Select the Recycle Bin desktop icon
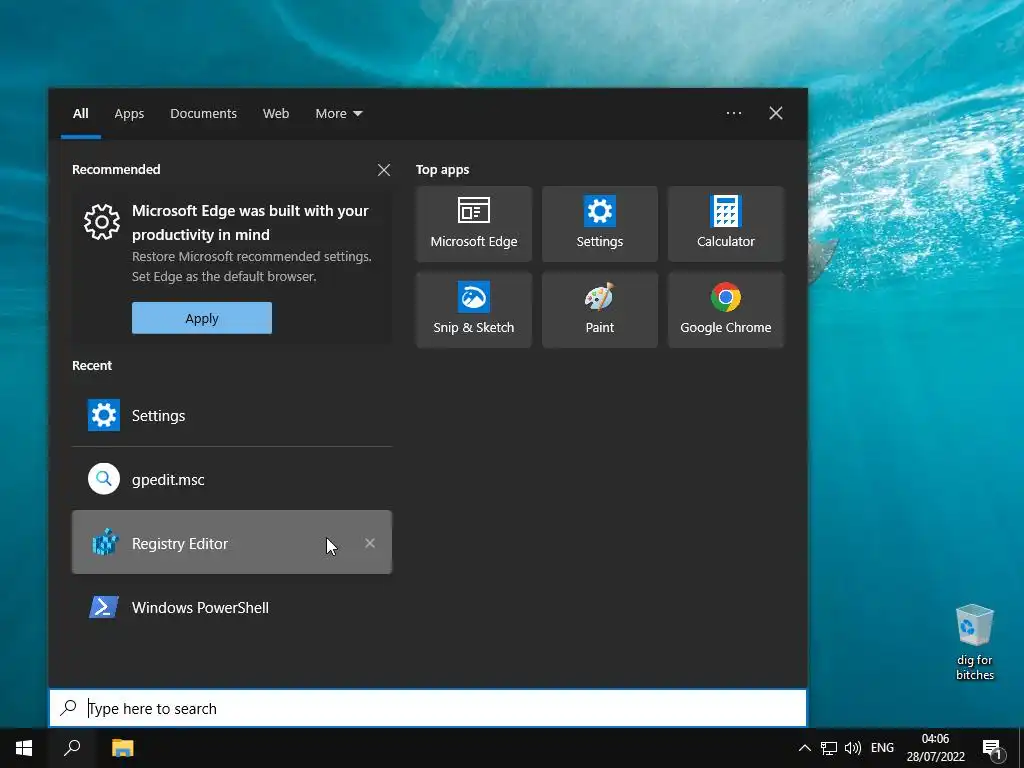The width and height of the screenshot is (1024, 768). point(974,642)
